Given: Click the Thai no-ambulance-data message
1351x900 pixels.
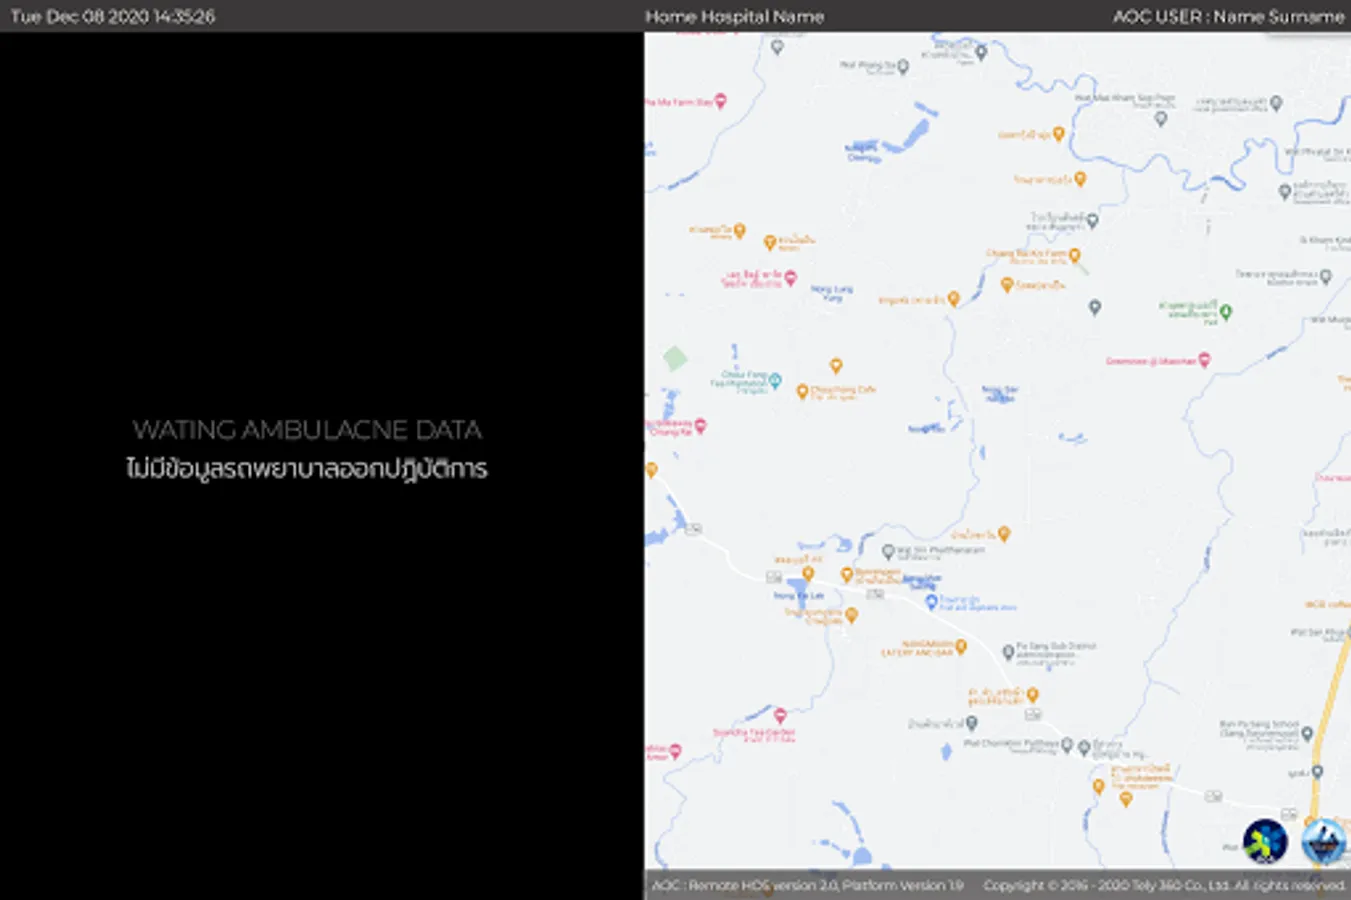Looking at the screenshot, I should tap(307, 469).
